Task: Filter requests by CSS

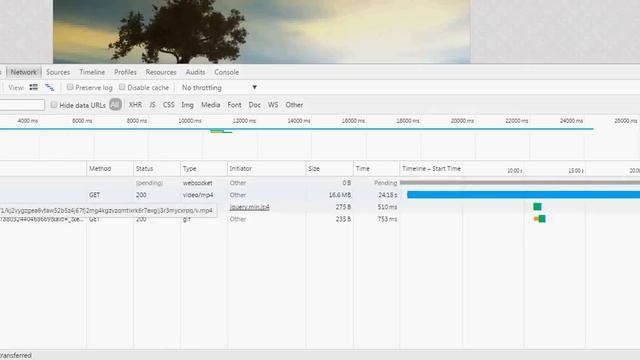Action: [169, 105]
